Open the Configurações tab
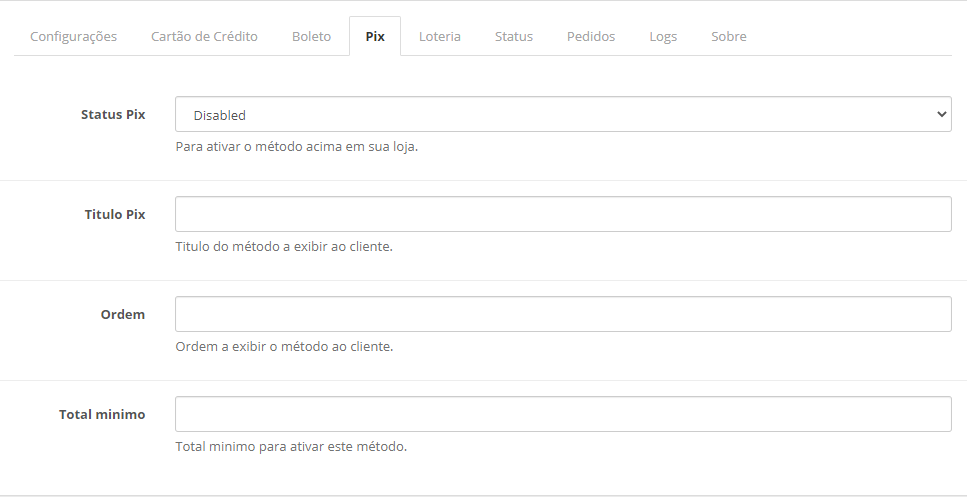967x497 pixels. [73, 36]
